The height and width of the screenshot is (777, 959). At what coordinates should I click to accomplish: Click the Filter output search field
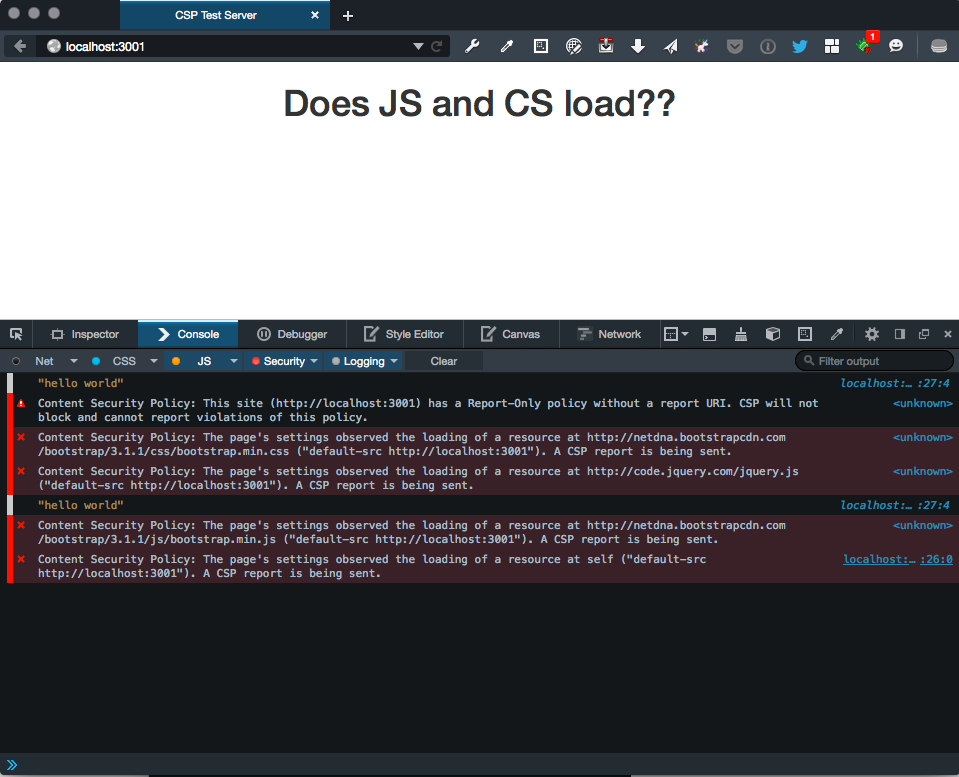coord(874,360)
